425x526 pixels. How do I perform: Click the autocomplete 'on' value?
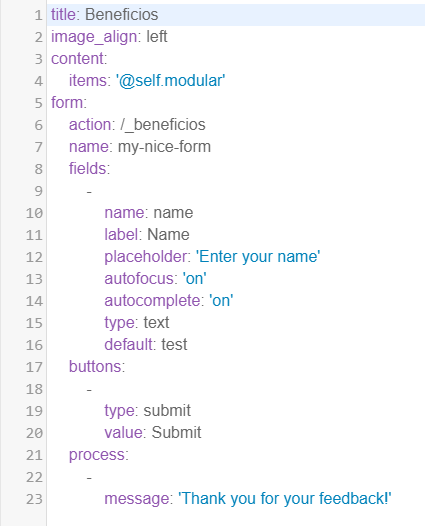[x=221, y=301]
